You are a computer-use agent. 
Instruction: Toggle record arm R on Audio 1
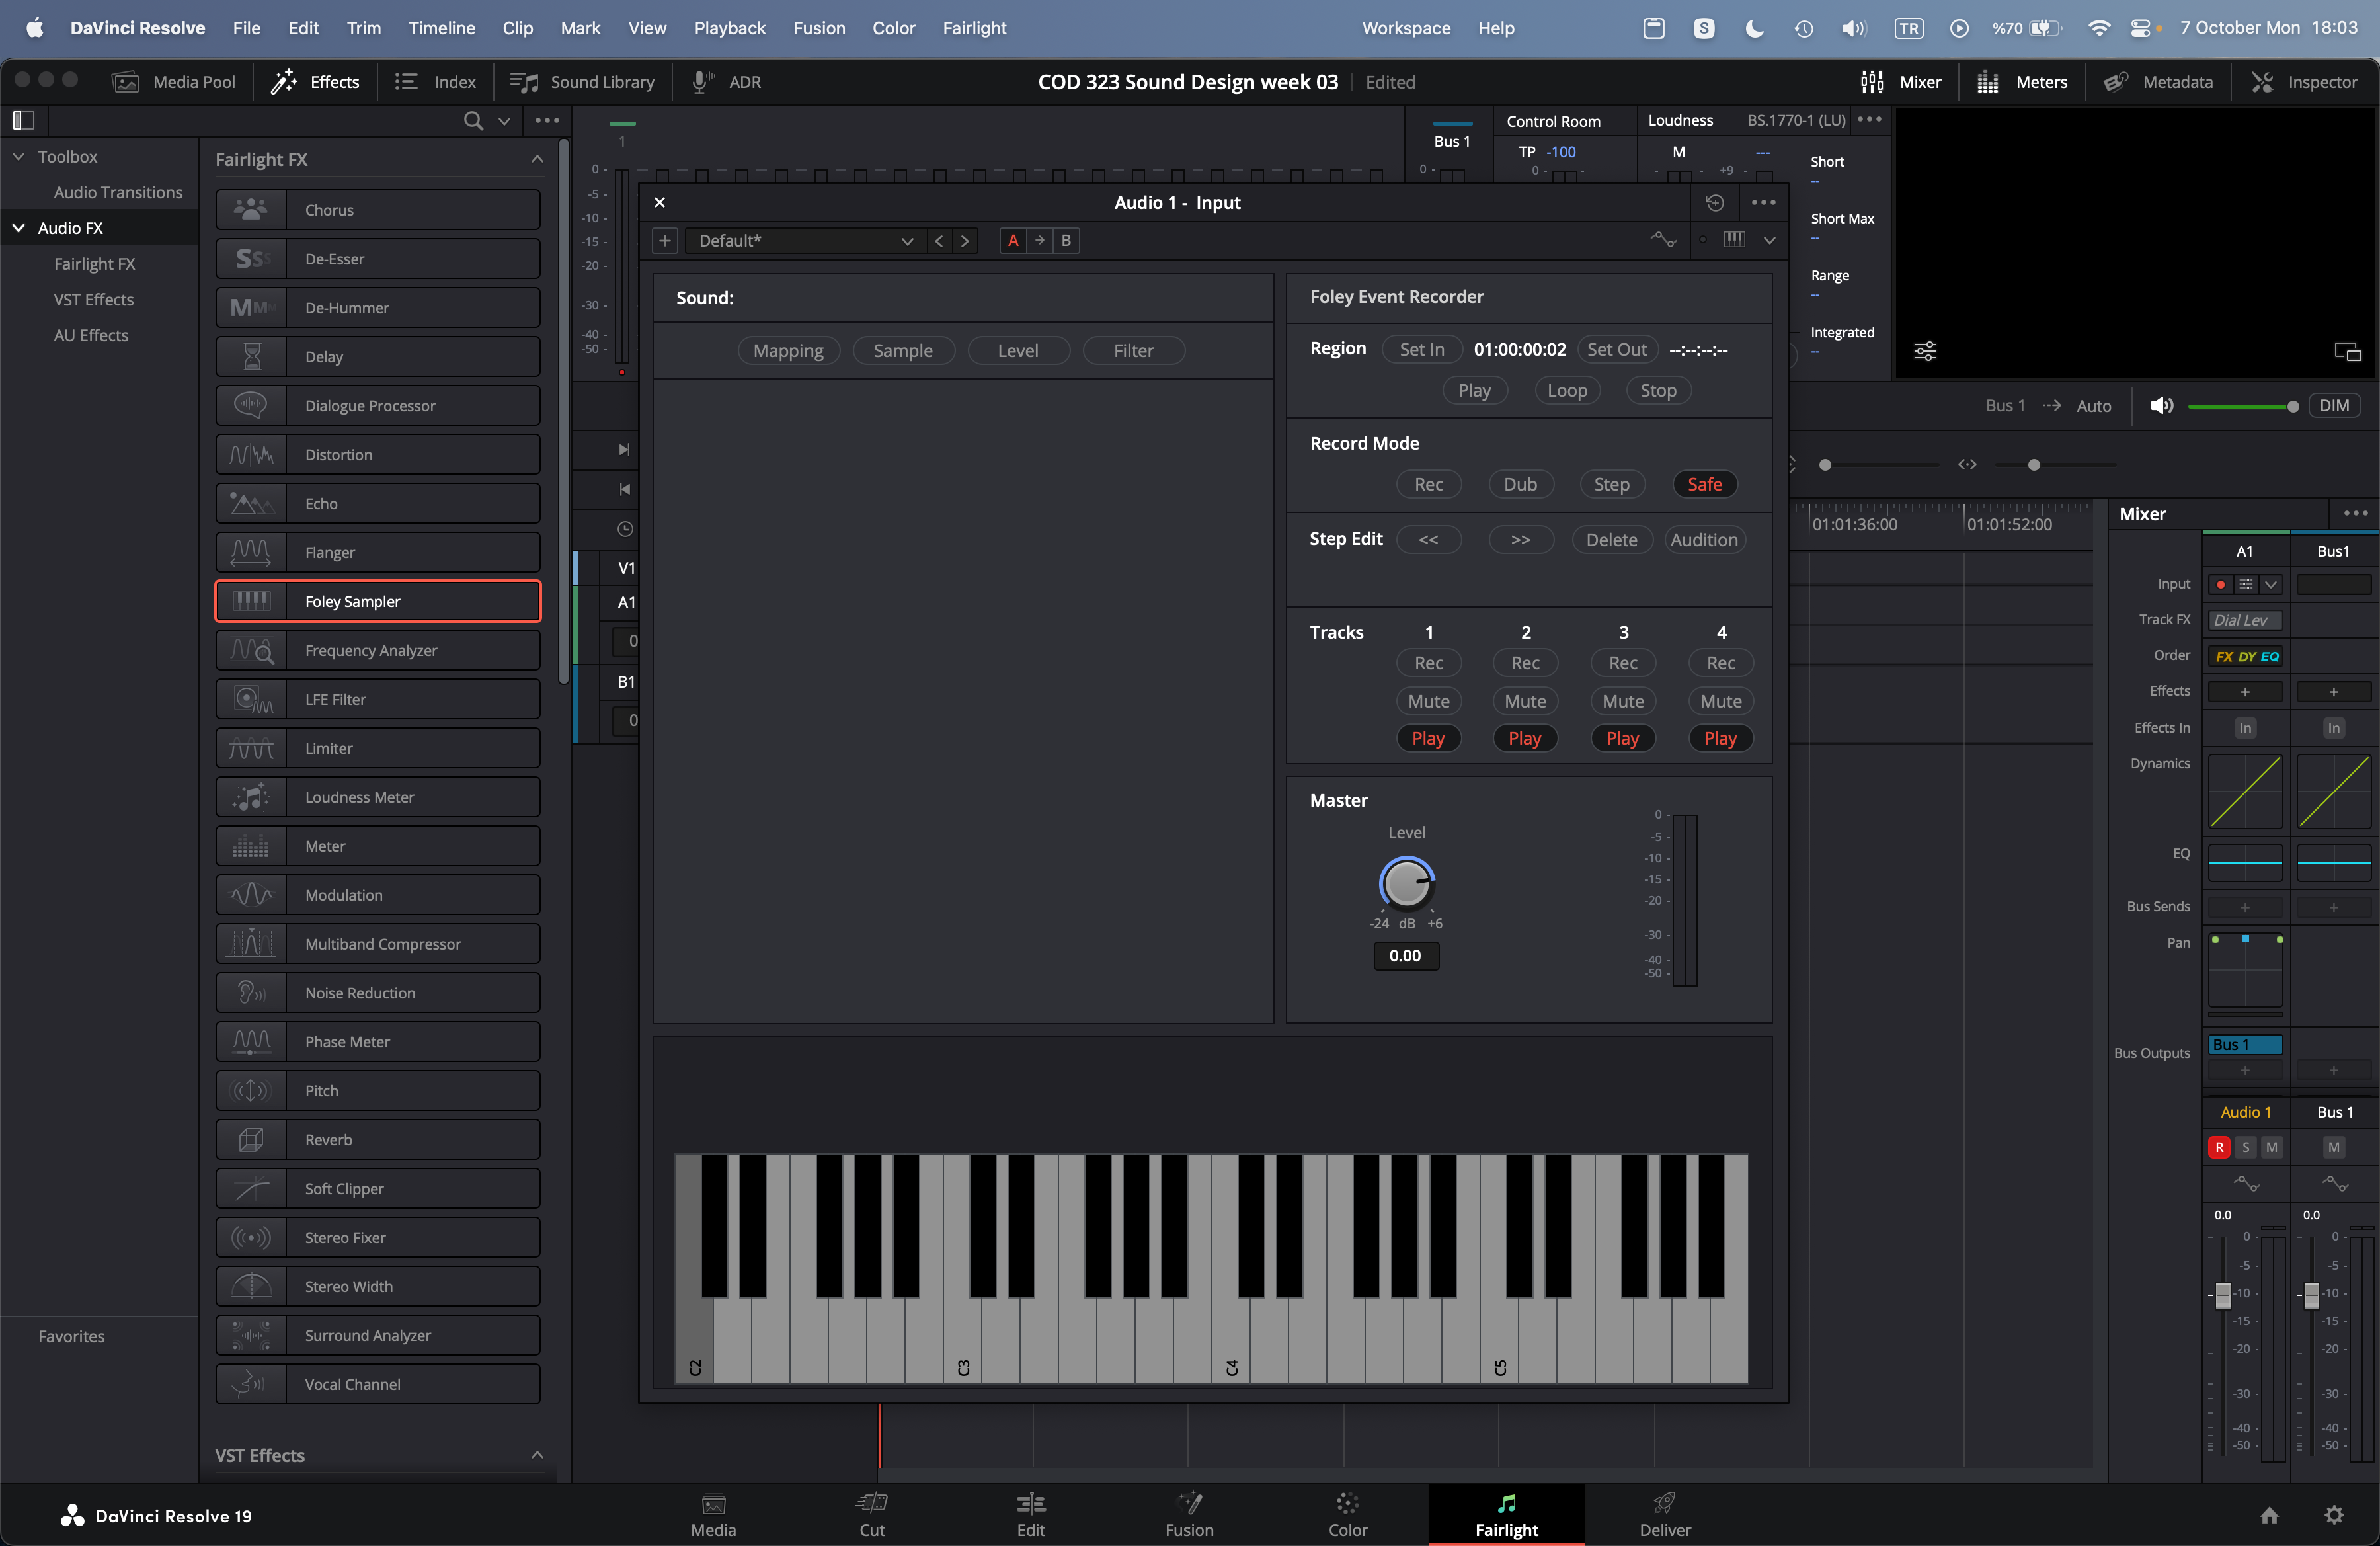2219,1147
